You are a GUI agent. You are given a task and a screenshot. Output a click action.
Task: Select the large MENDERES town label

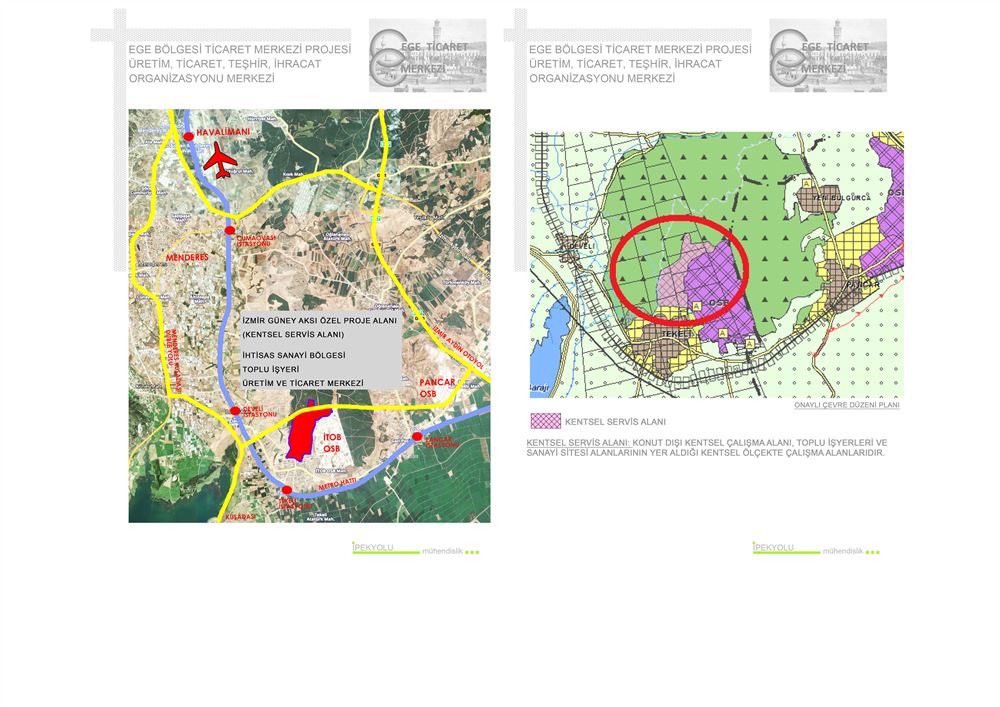pyautogui.click(x=188, y=257)
